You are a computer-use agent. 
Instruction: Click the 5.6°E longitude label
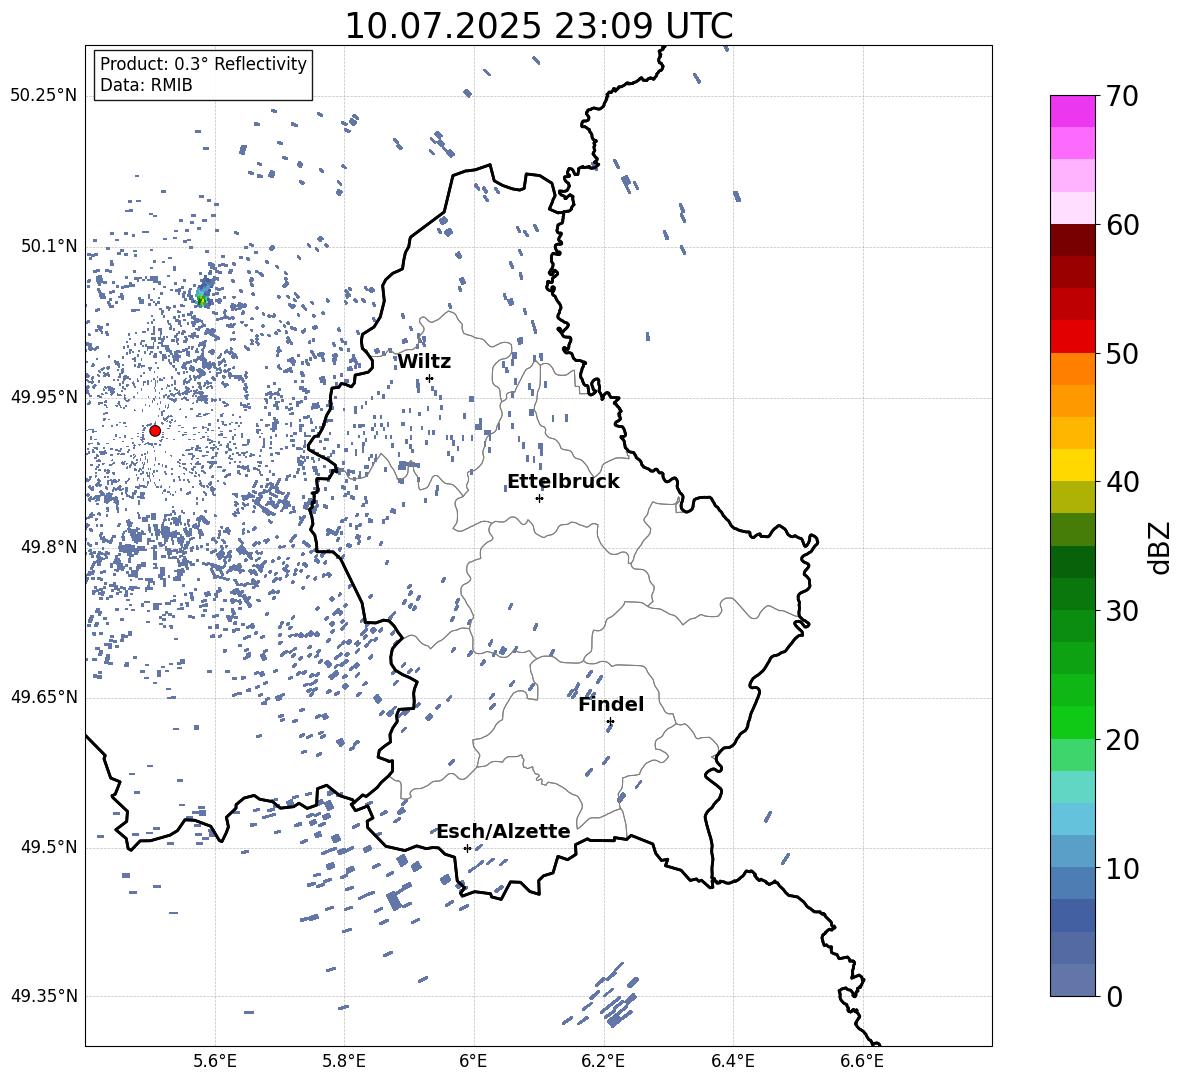(215, 1061)
